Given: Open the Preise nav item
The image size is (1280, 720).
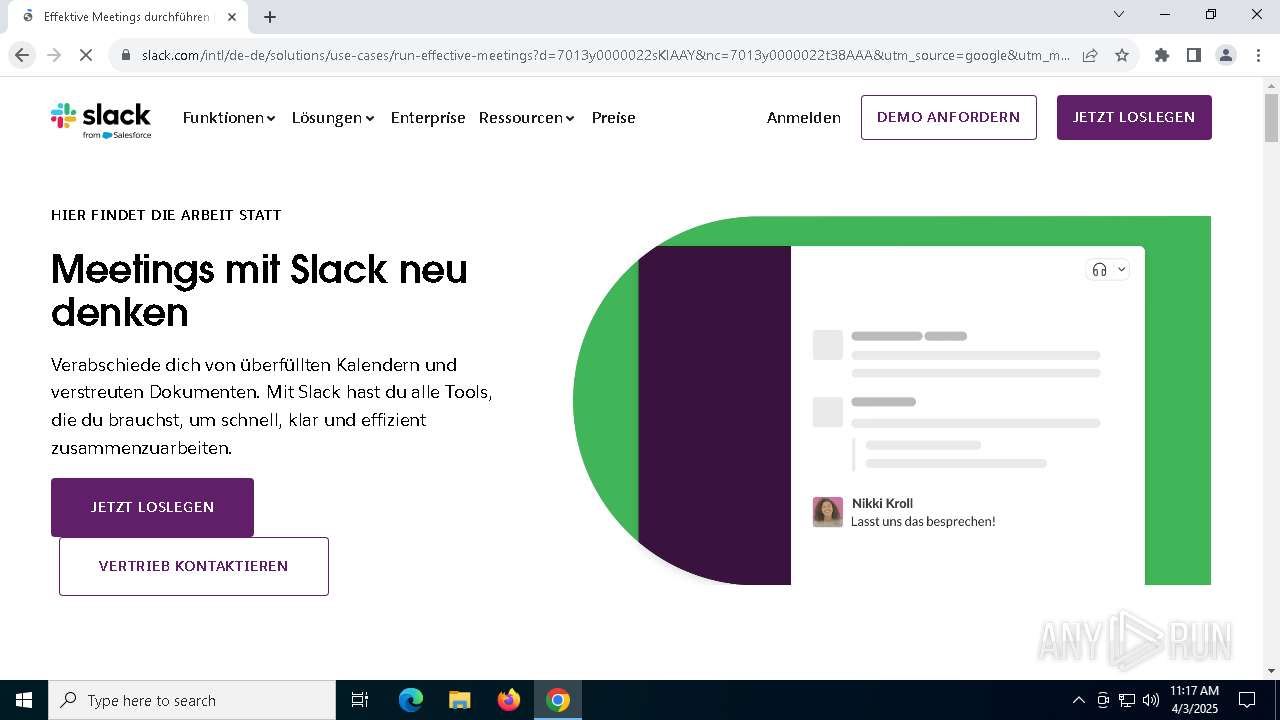Looking at the screenshot, I should coord(614,118).
